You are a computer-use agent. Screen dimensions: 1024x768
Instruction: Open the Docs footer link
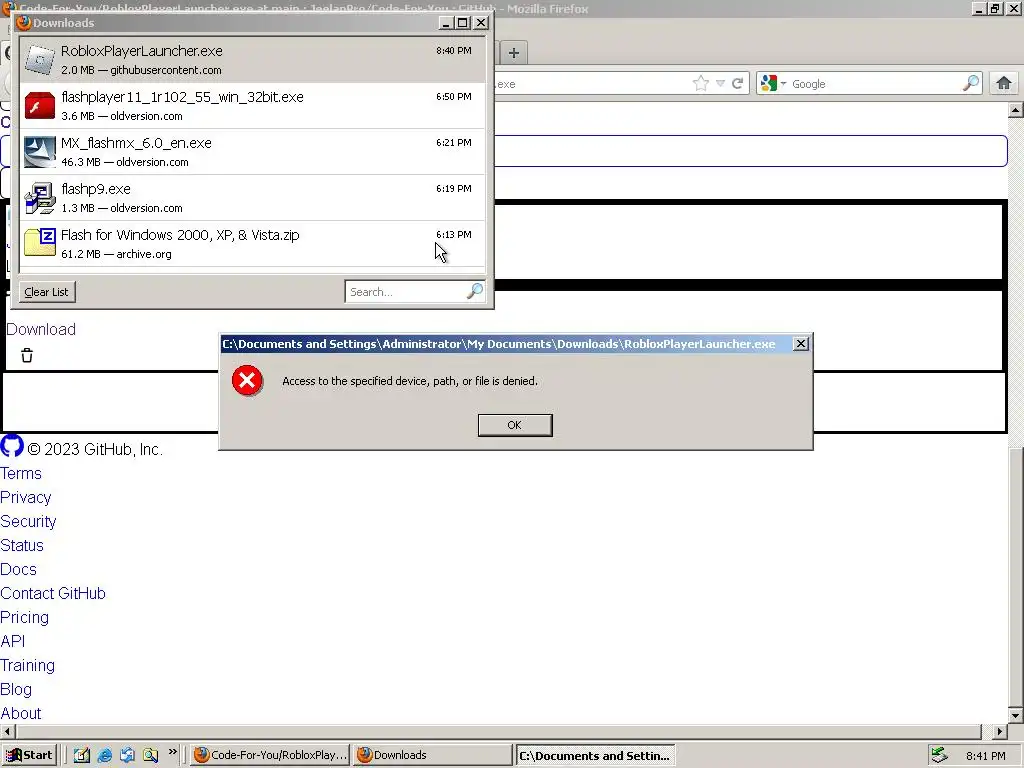tap(18, 569)
